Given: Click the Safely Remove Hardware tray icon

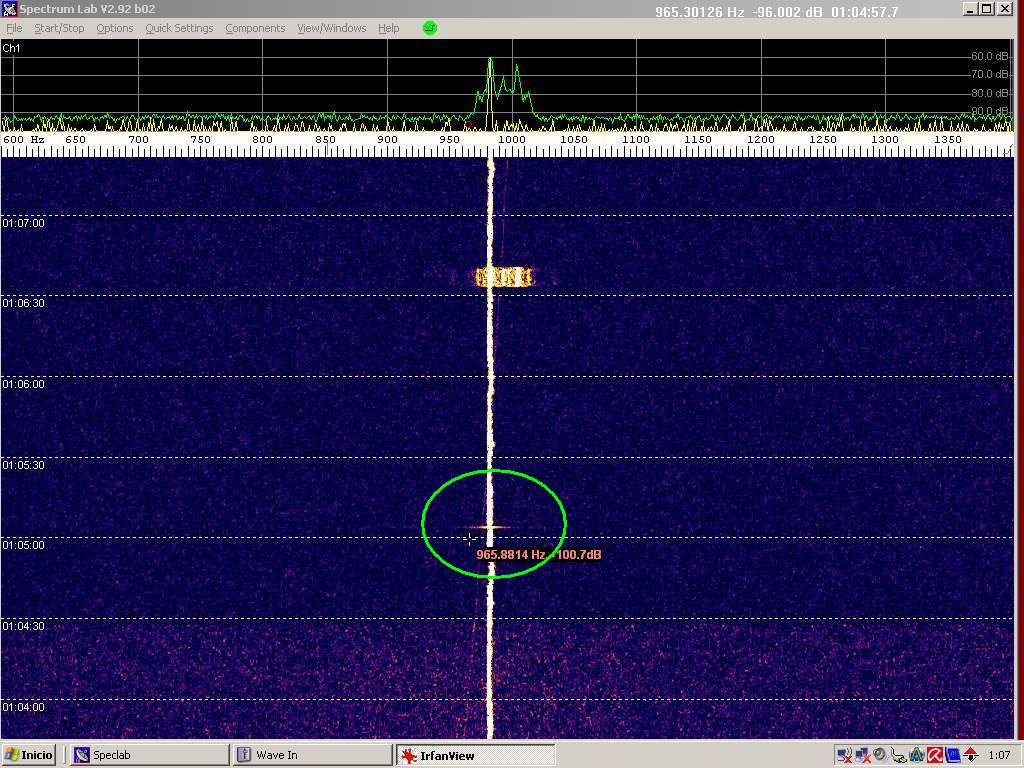Looking at the screenshot, I should click(x=899, y=755).
